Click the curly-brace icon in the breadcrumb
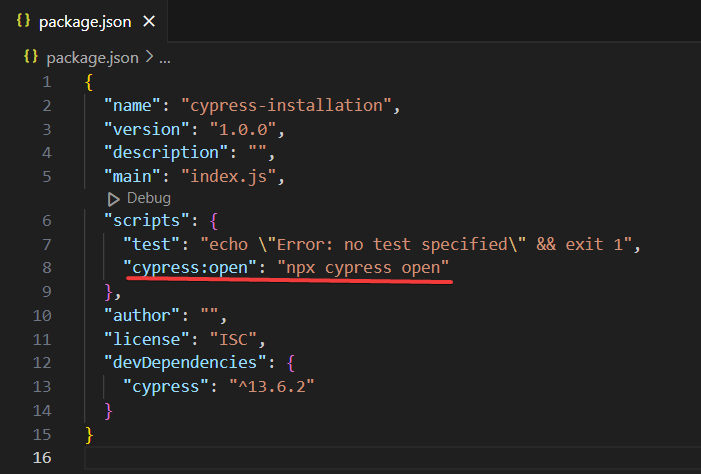Image resolution: width=701 pixels, height=474 pixels. click(30, 57)
